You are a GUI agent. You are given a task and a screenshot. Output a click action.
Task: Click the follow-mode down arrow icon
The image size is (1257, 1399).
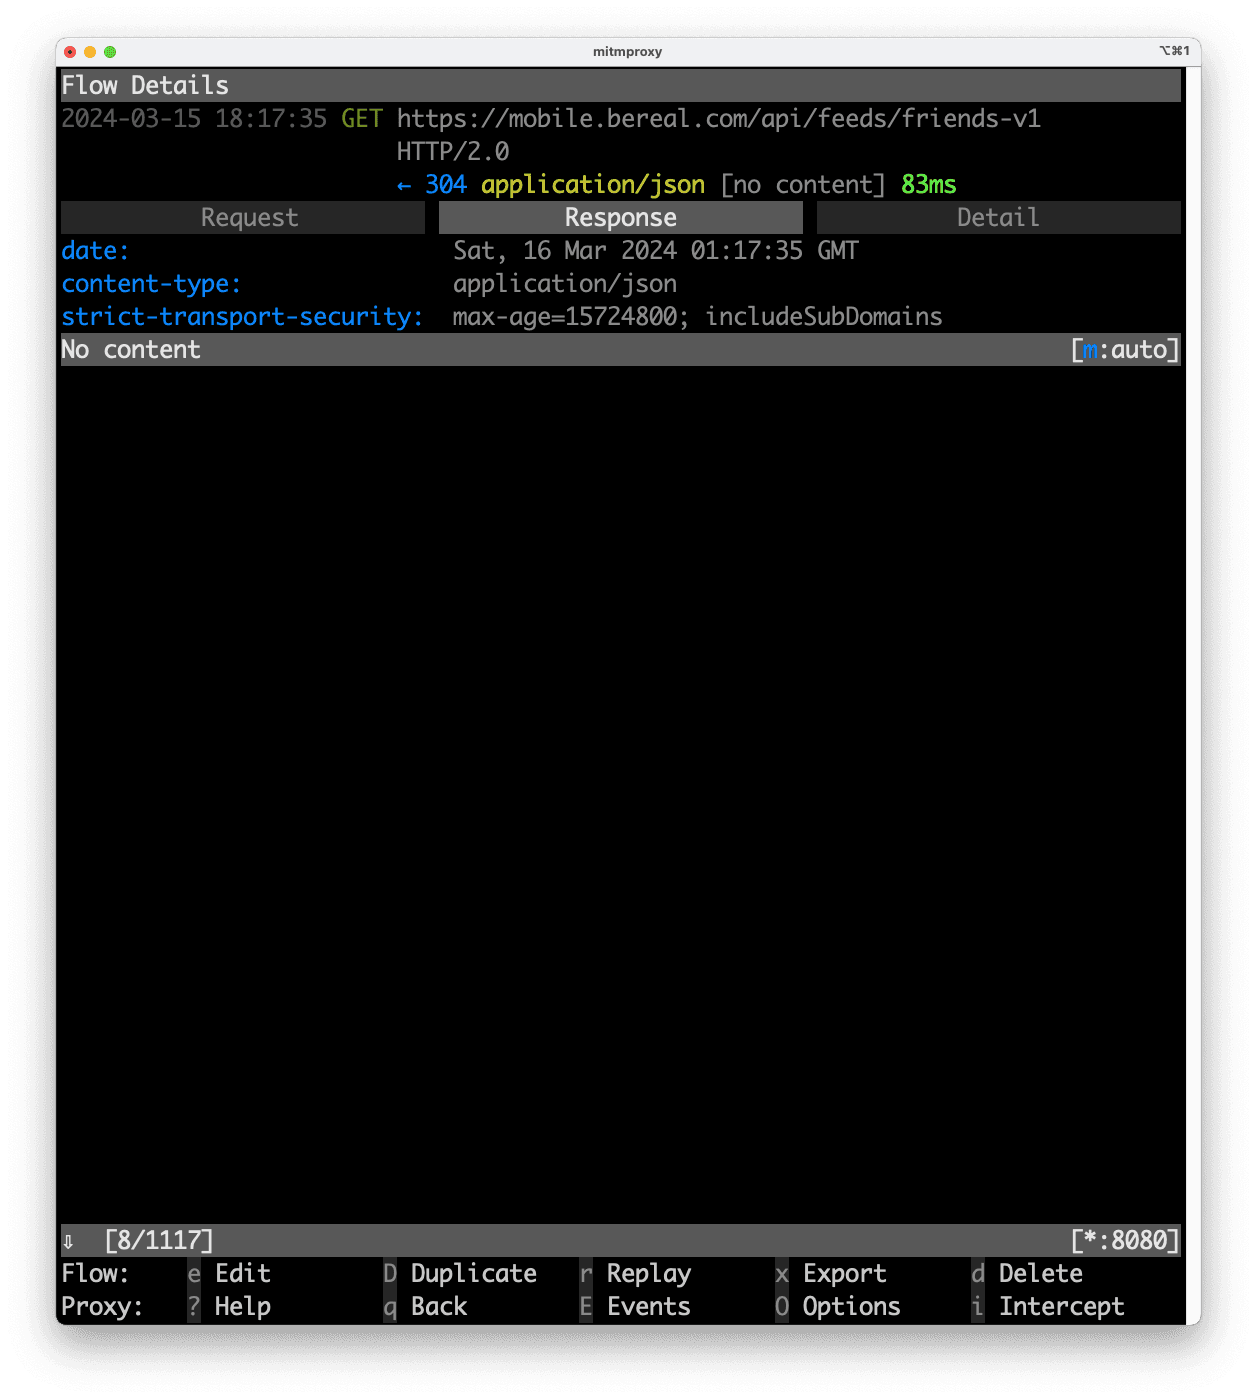68,1241
